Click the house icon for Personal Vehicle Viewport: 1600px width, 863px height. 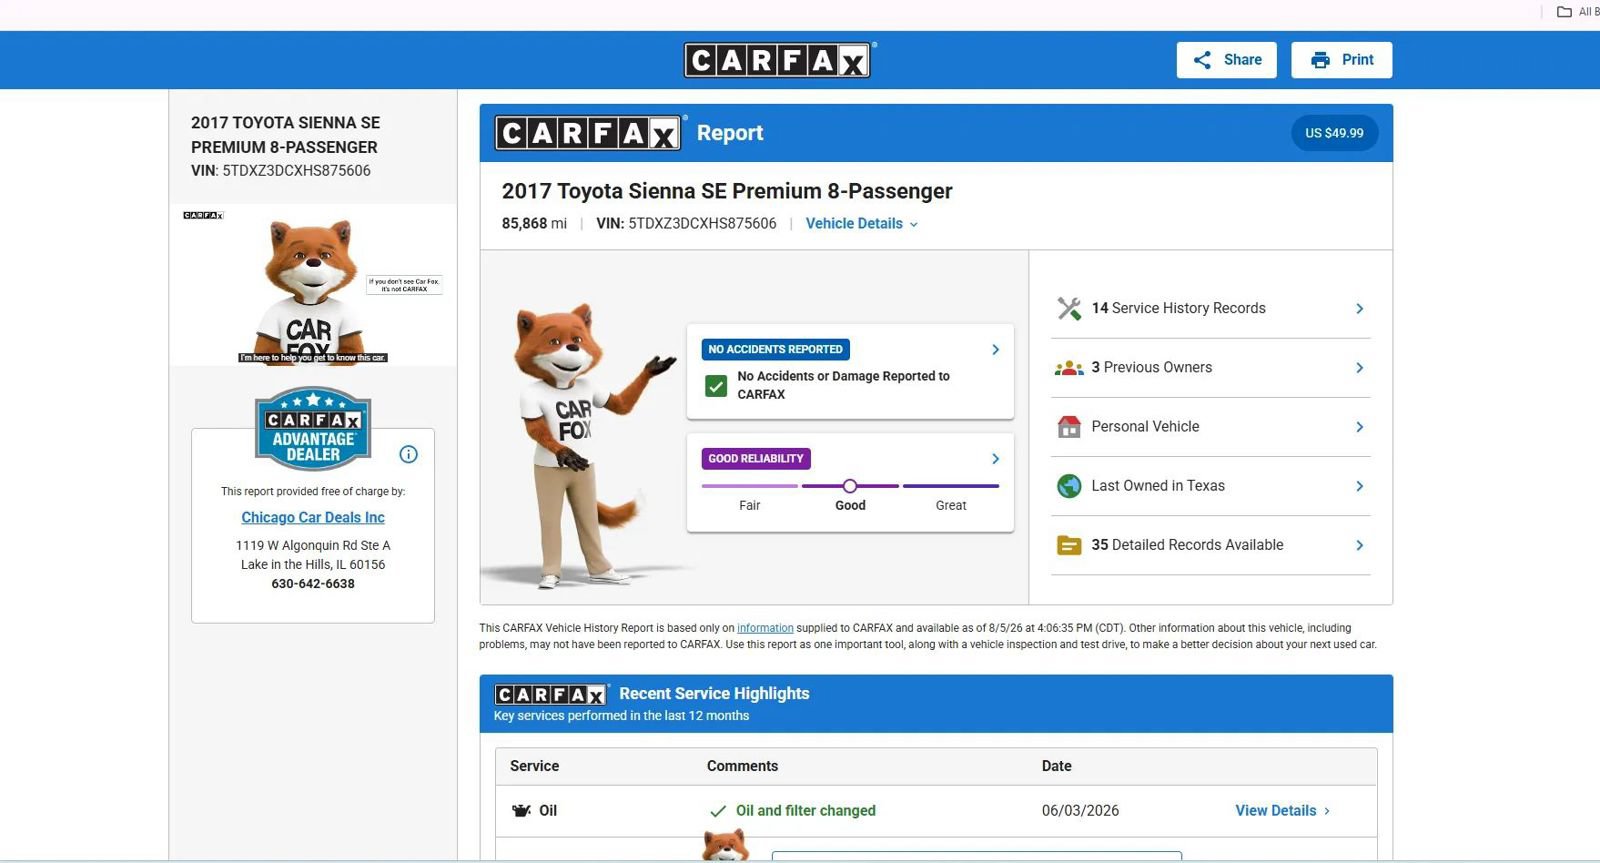[x=1069, y=427]
